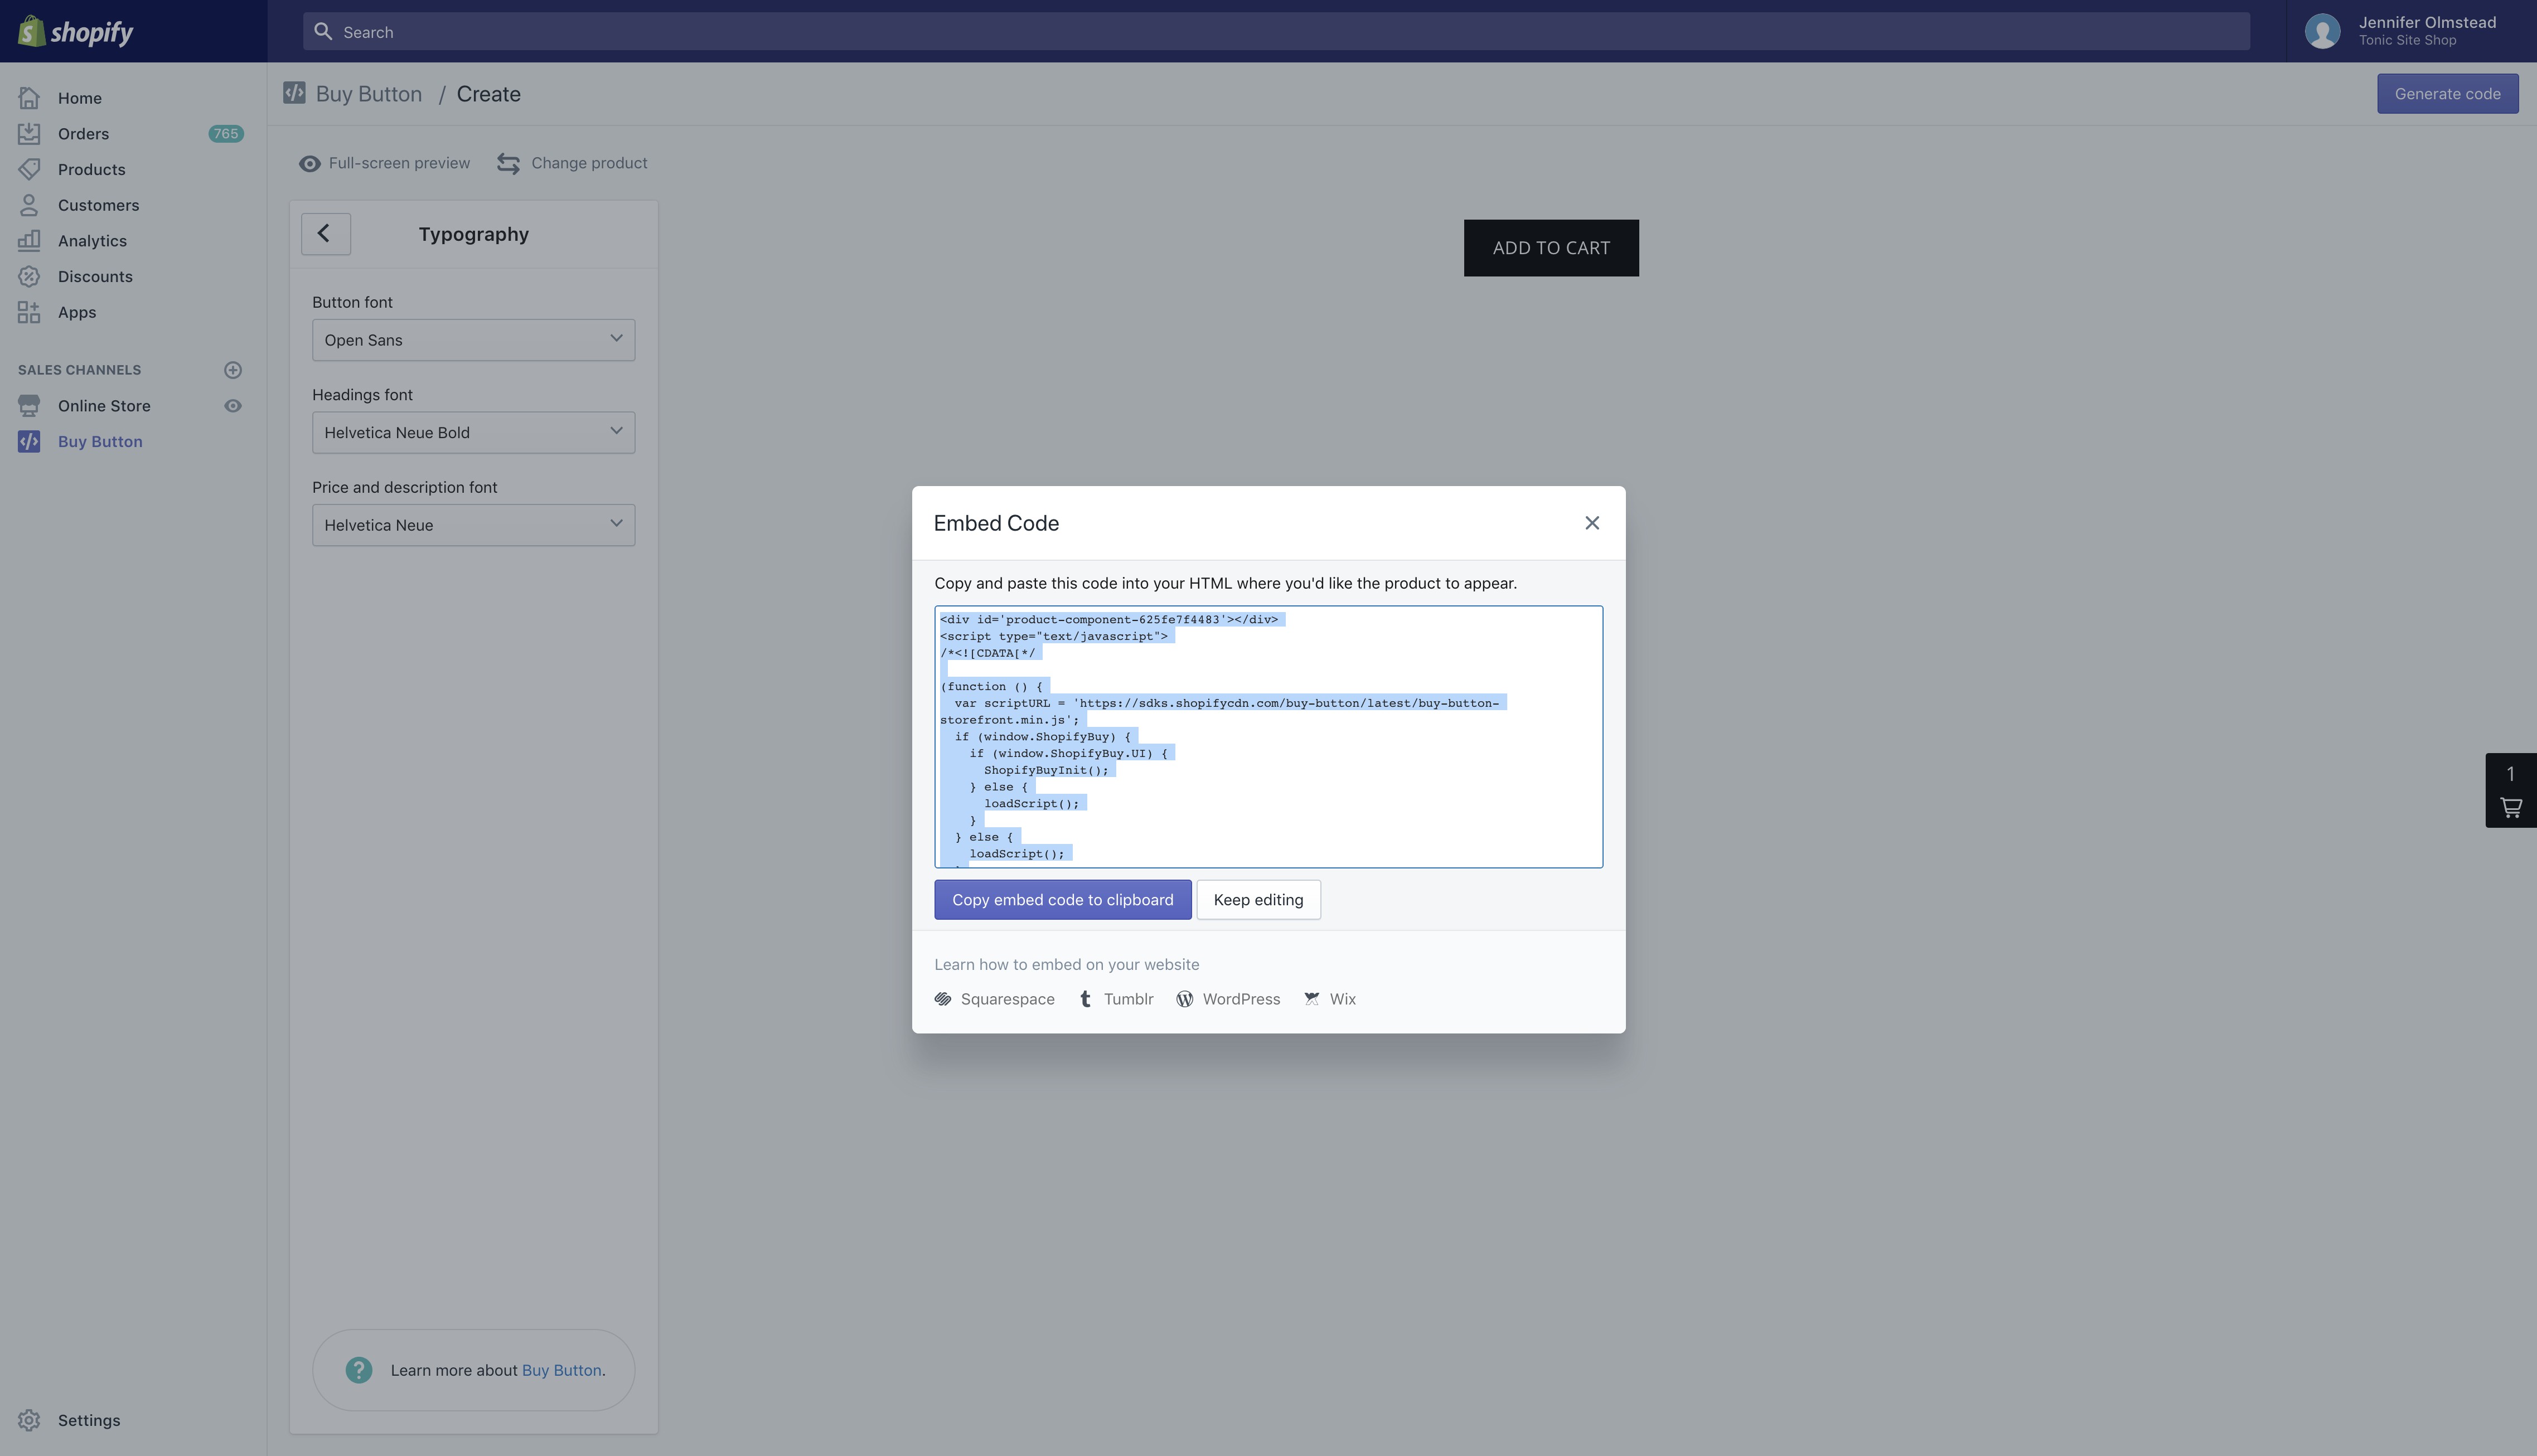Click the shopping cart icon tab
2537x1456 pixels.
[x=2510, y=807]
